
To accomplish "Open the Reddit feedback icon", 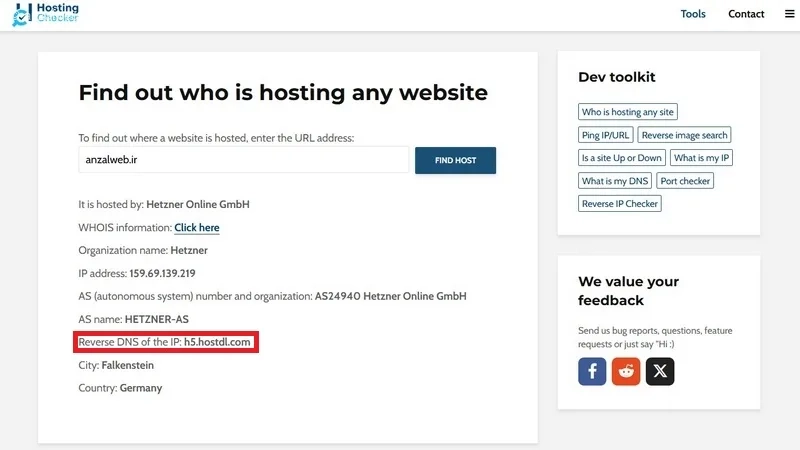I will click(626, 371).
